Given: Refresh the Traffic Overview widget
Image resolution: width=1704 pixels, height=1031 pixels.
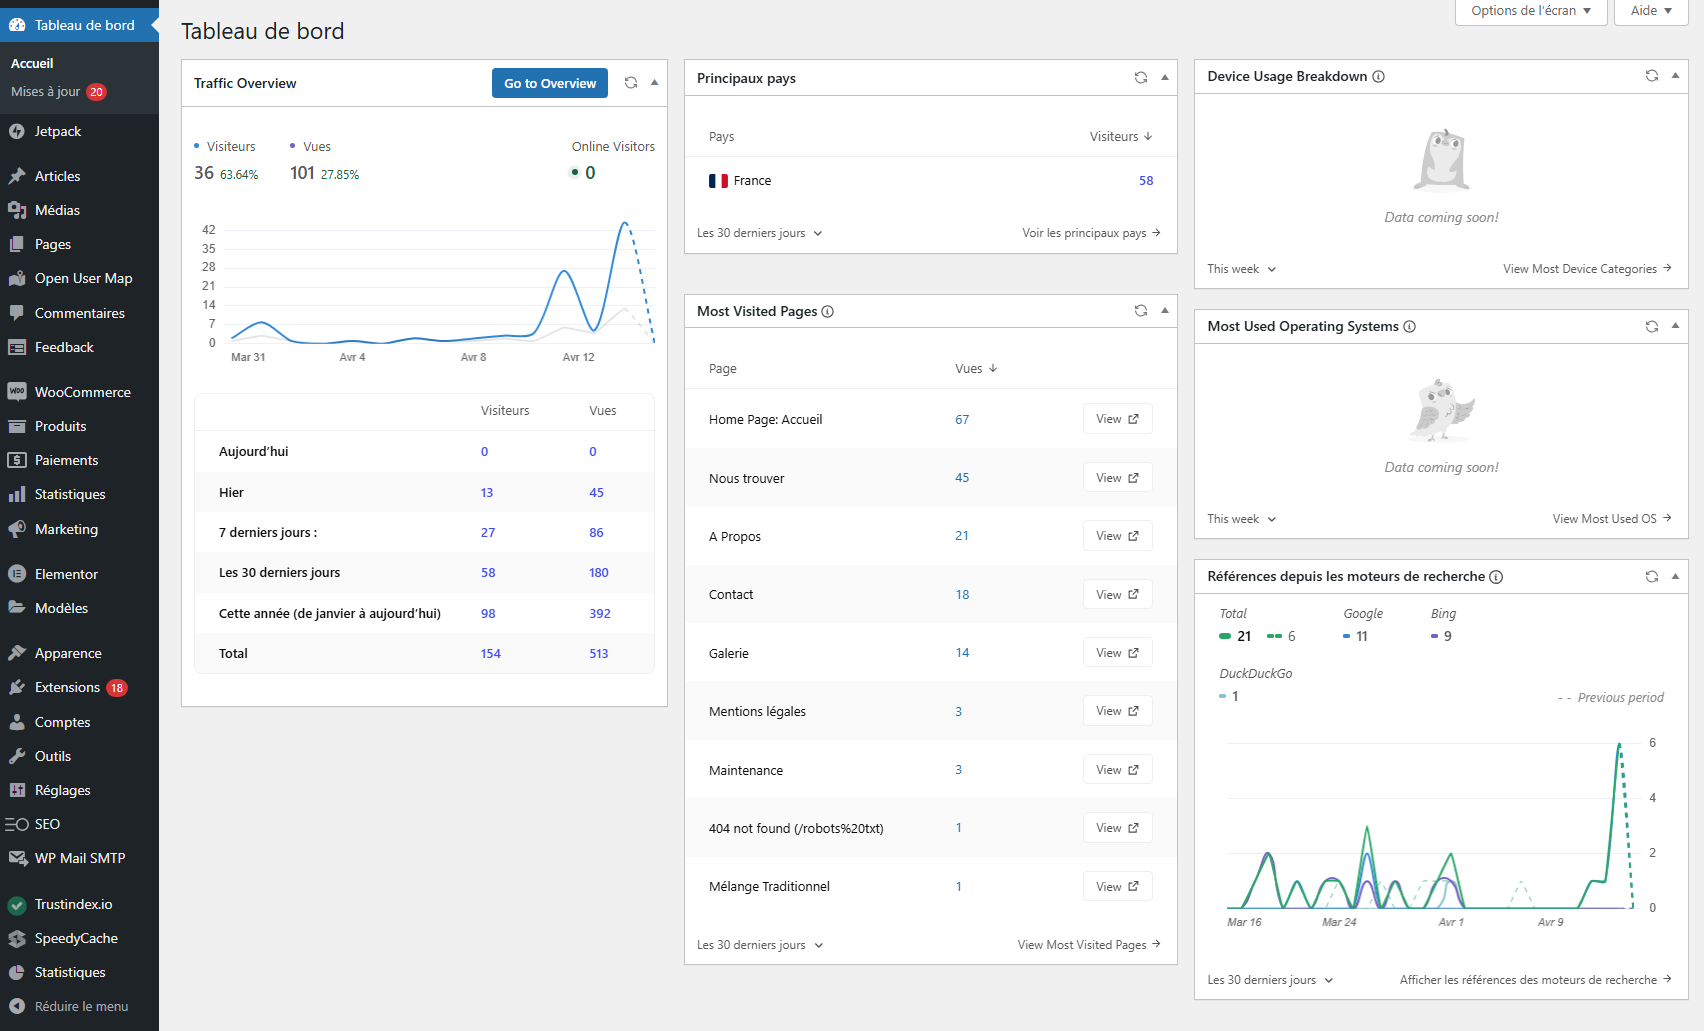Looking at the screenshot, I should pyautogui.click(x=631, y=83).
